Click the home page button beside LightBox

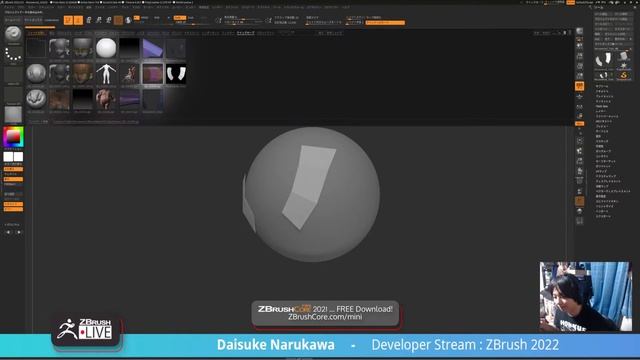12,20
